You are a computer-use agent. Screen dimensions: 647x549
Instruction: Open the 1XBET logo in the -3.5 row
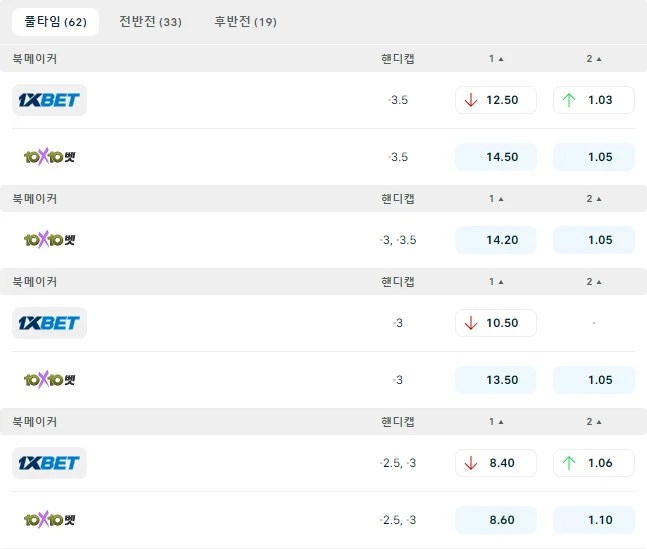(x=49, y=100)
